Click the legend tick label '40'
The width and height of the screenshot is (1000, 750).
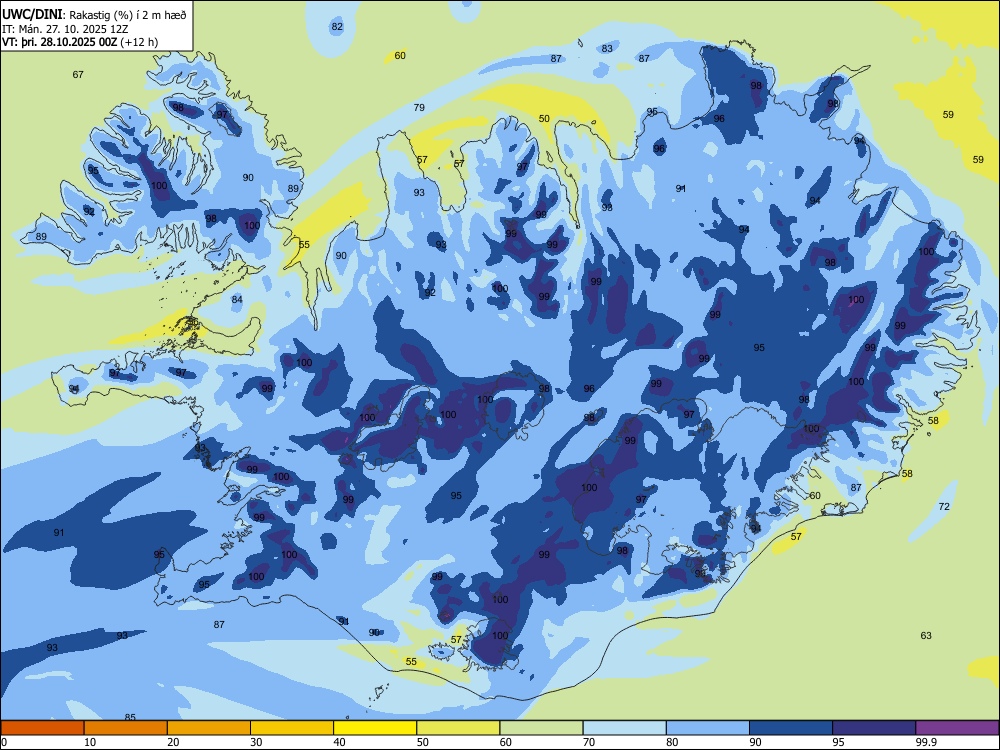pos(339,742)
